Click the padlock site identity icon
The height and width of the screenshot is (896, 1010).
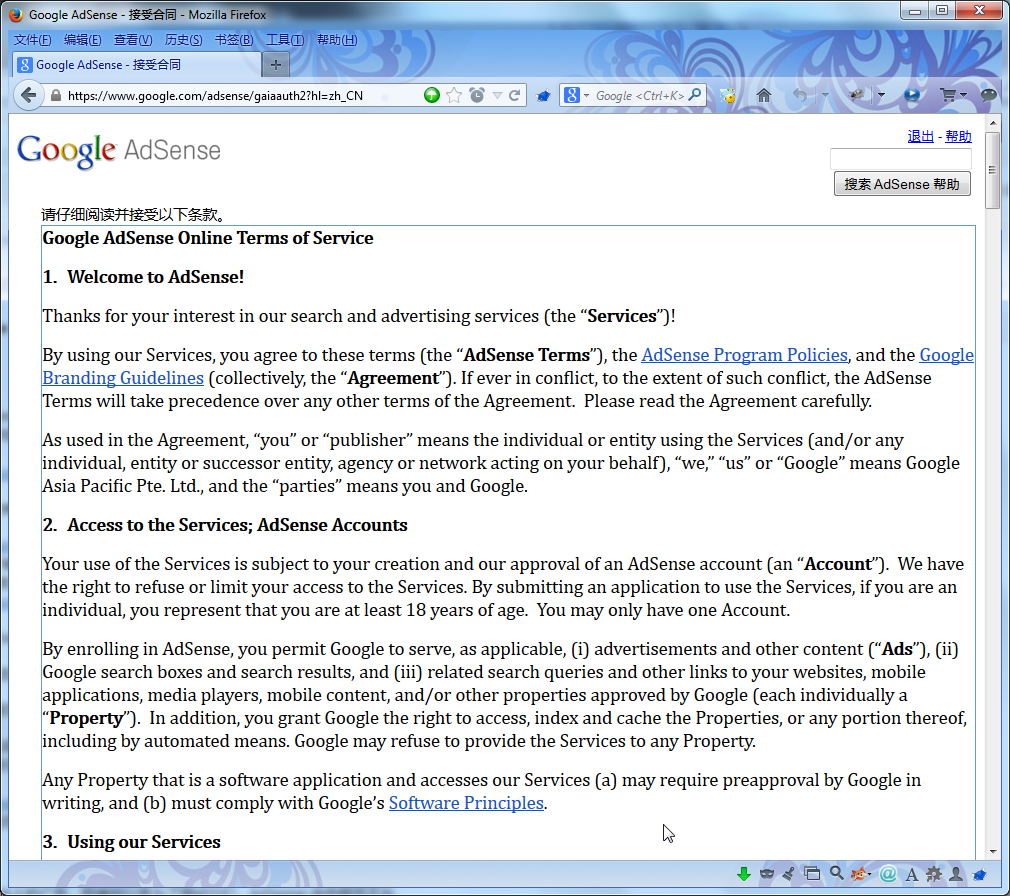56,95
